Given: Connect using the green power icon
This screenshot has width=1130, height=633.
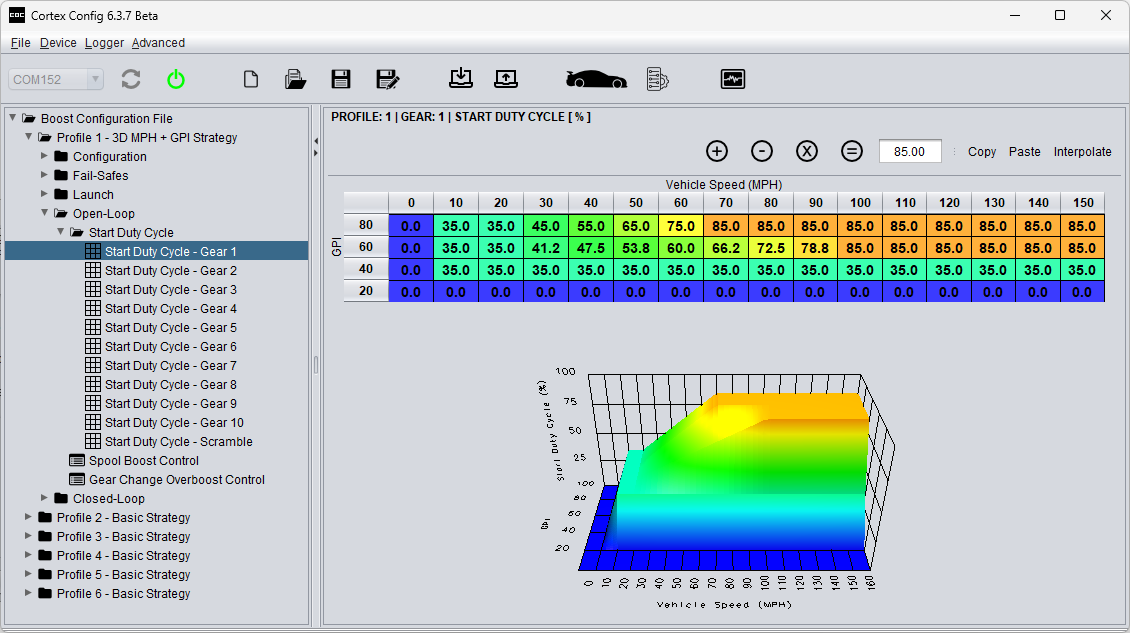Looking at the screenshot, I should (x=177, y=79).
